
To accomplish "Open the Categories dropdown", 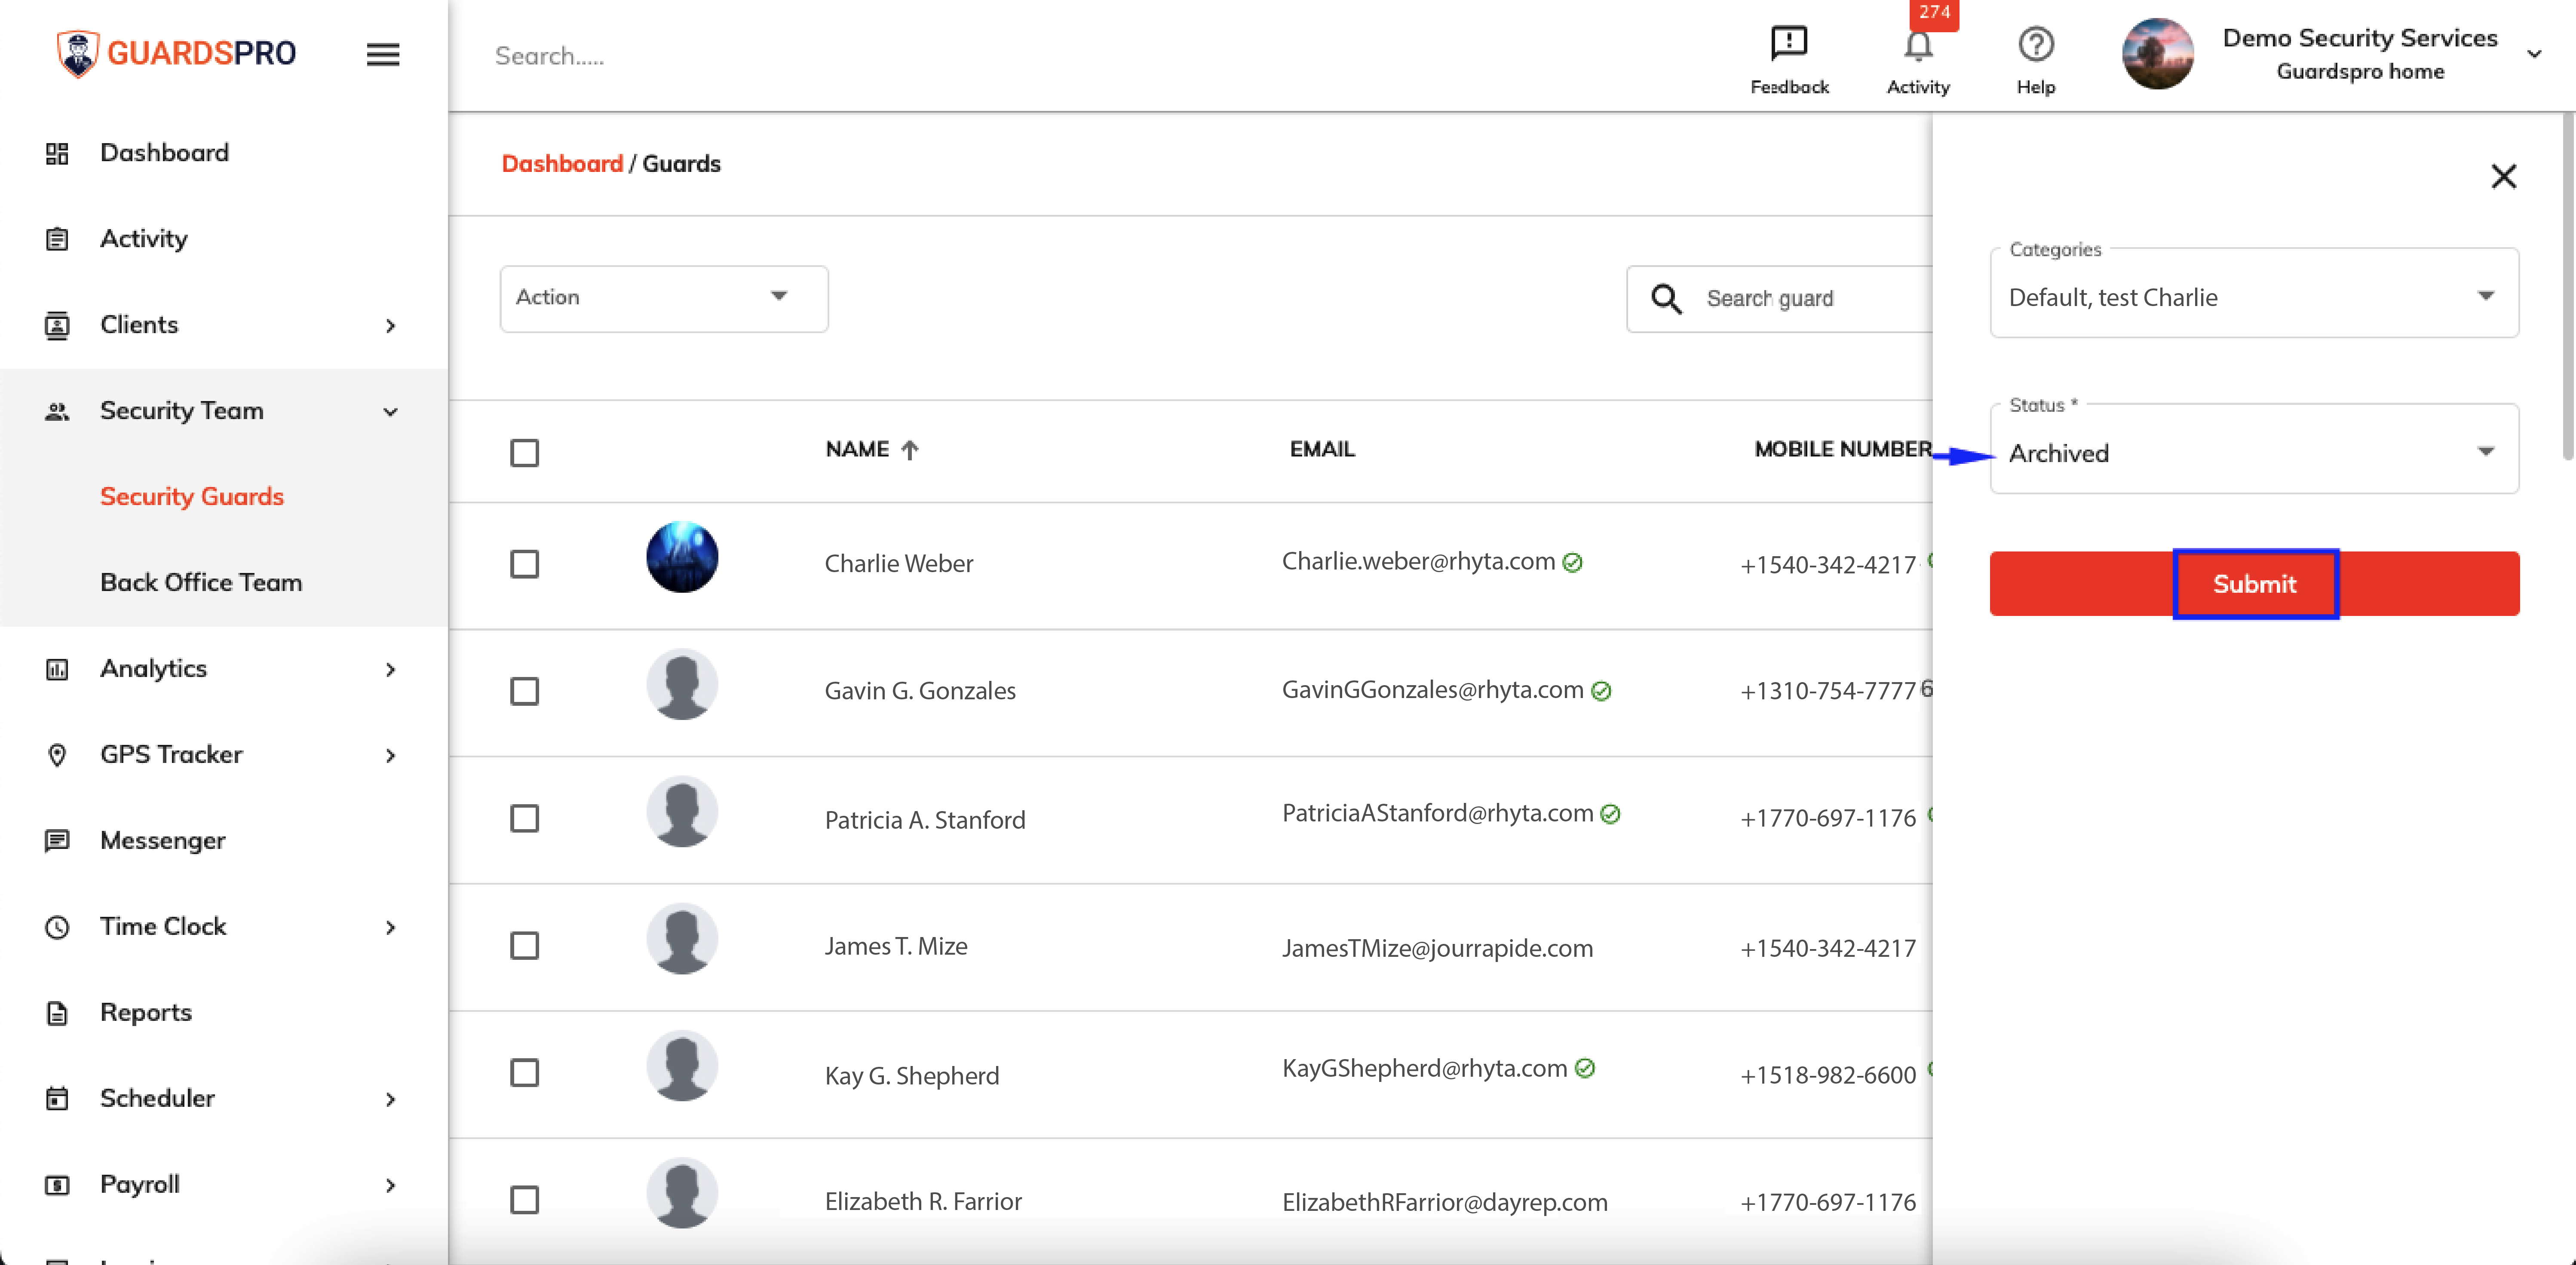I will pos(2254,294).
